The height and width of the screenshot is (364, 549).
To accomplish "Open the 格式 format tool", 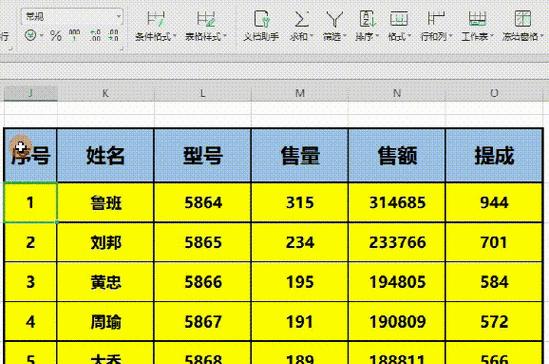I will pos(399,26).
